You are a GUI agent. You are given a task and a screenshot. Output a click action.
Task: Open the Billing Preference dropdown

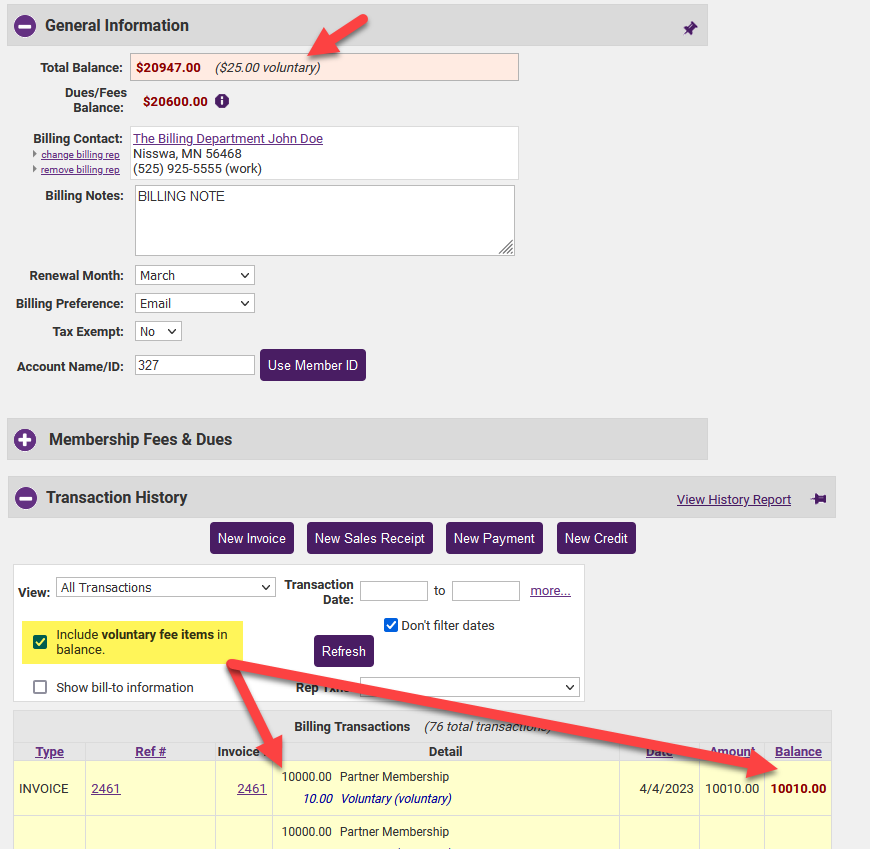click(x=195, y=304)
